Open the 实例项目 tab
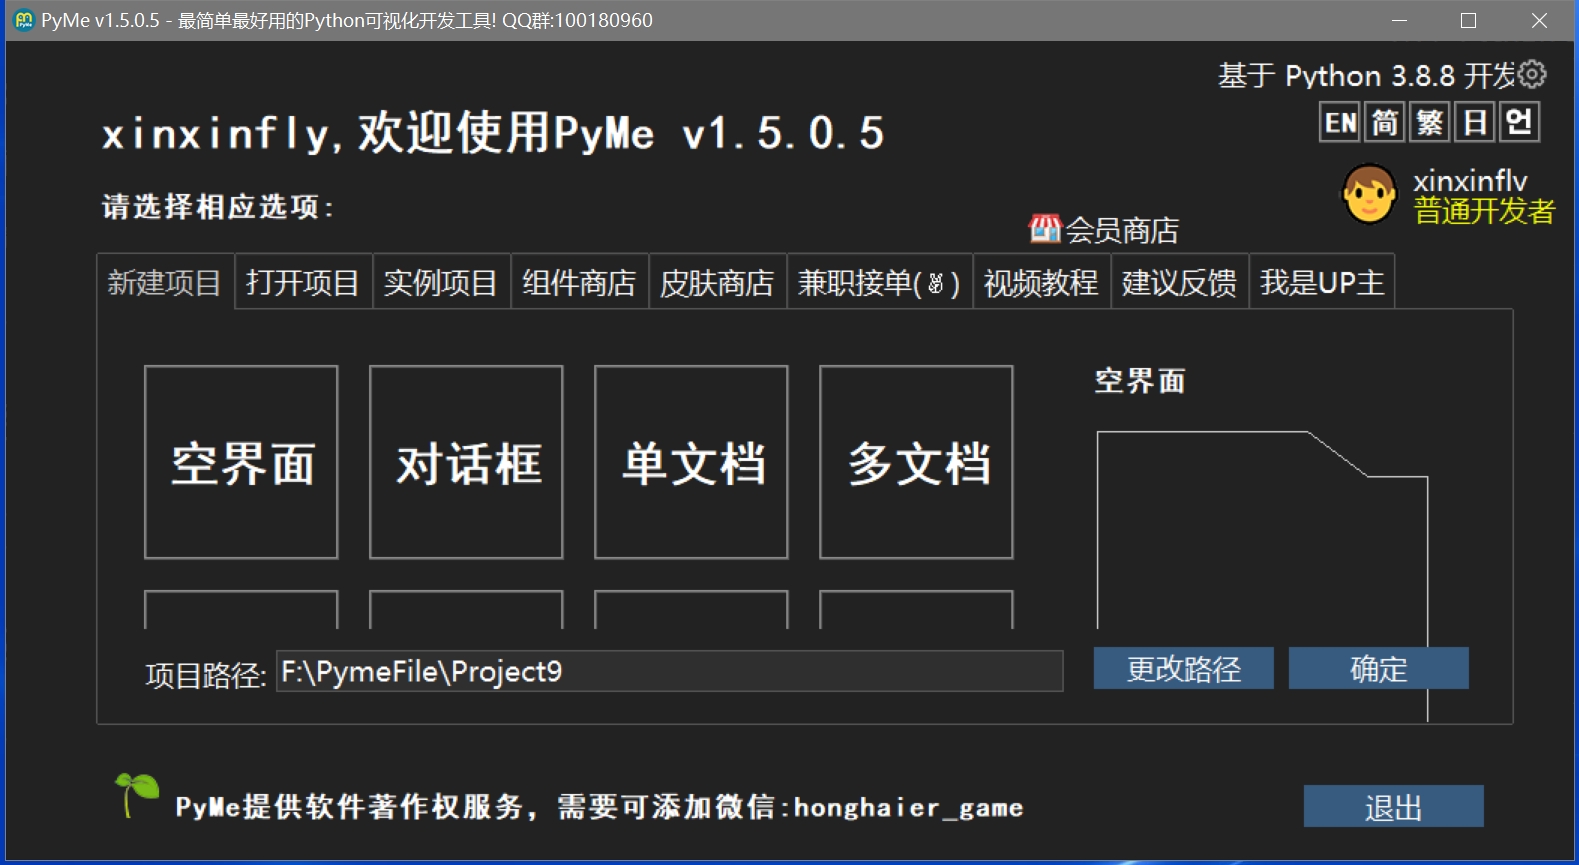 (x=441, y=283)
